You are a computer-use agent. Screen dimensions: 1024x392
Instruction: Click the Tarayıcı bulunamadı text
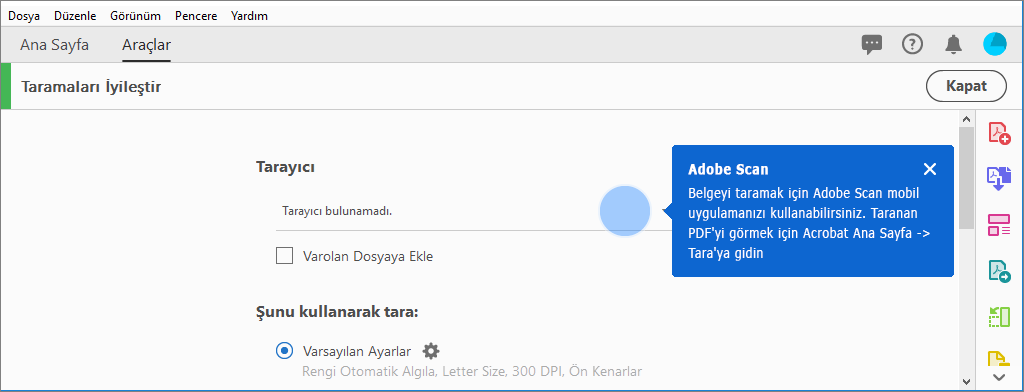click(x=337, y=212)
